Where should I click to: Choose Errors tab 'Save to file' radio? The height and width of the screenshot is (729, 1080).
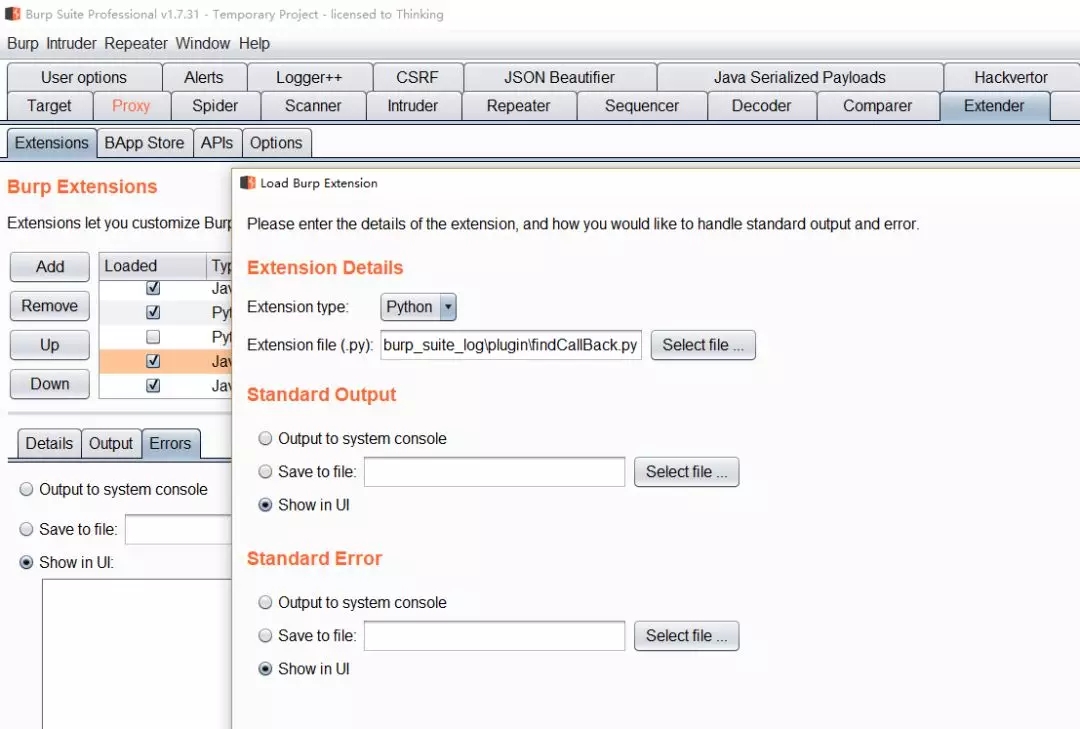26,529
